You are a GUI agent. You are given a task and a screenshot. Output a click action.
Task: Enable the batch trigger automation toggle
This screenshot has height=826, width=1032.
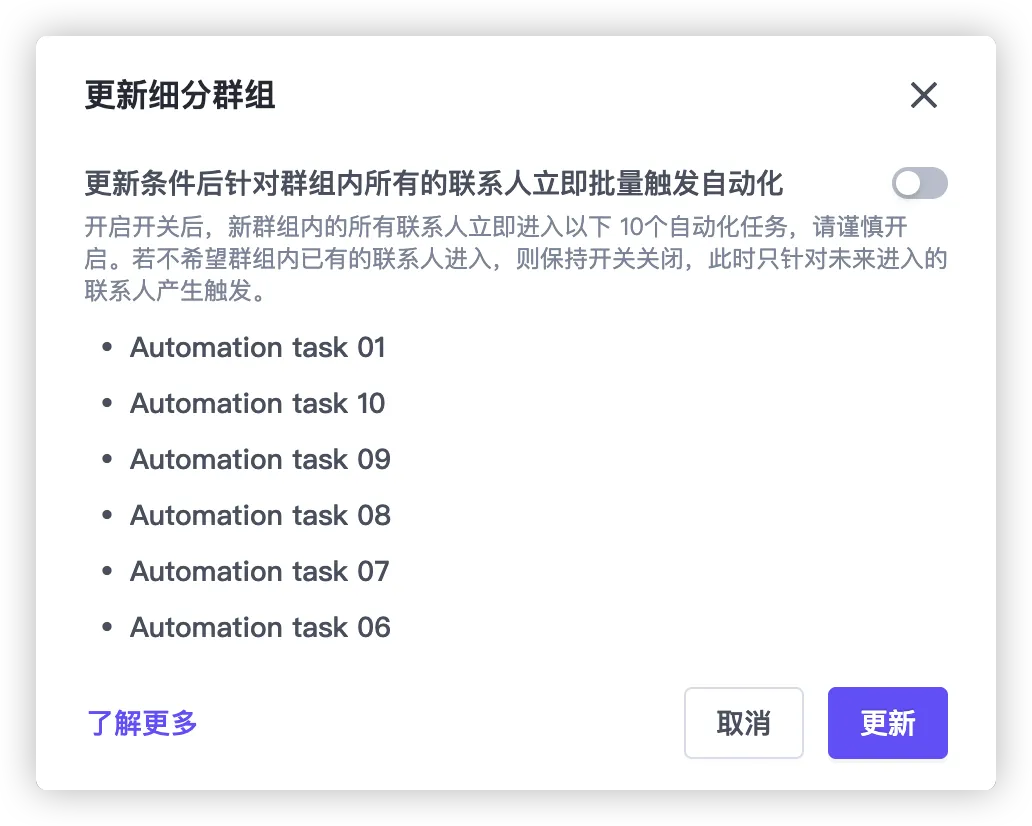click(x=919, y=184)
